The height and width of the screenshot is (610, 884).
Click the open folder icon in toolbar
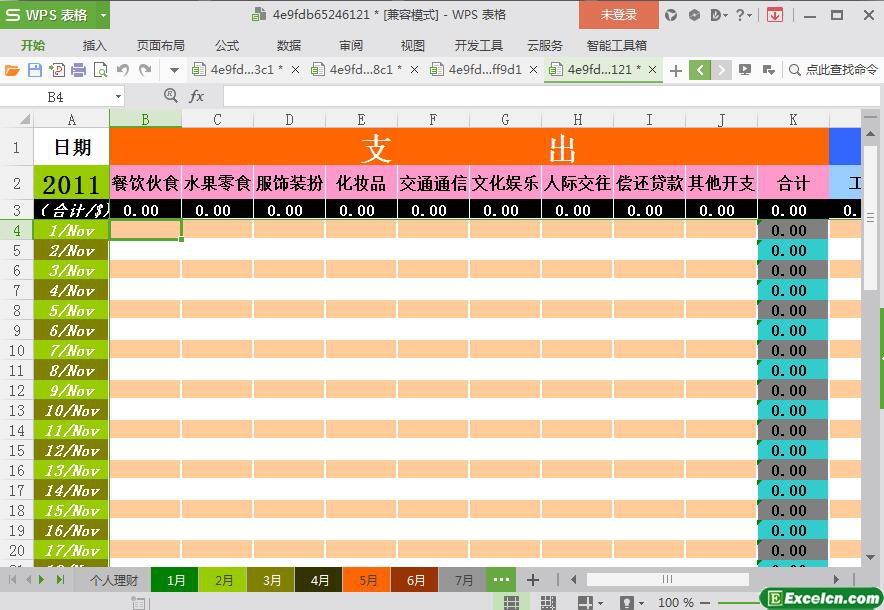click(x=12, y=70)
